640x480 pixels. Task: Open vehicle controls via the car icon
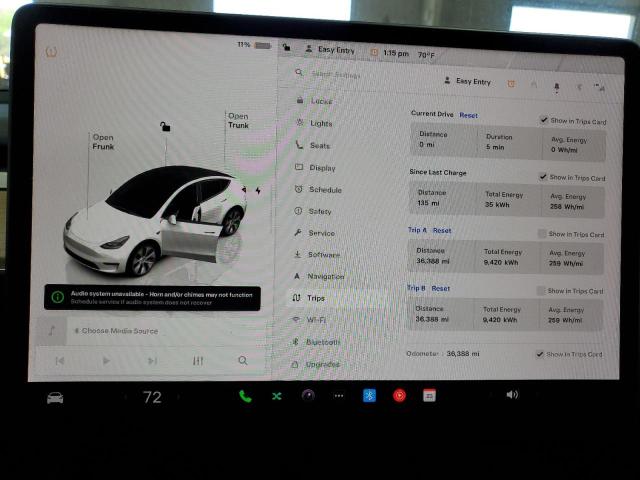(x=55, y=398)
